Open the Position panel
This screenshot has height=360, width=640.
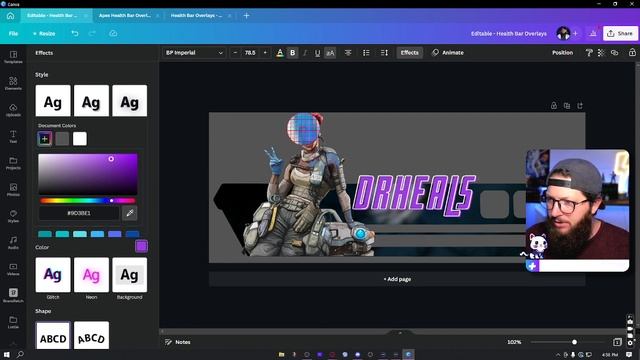562,53
